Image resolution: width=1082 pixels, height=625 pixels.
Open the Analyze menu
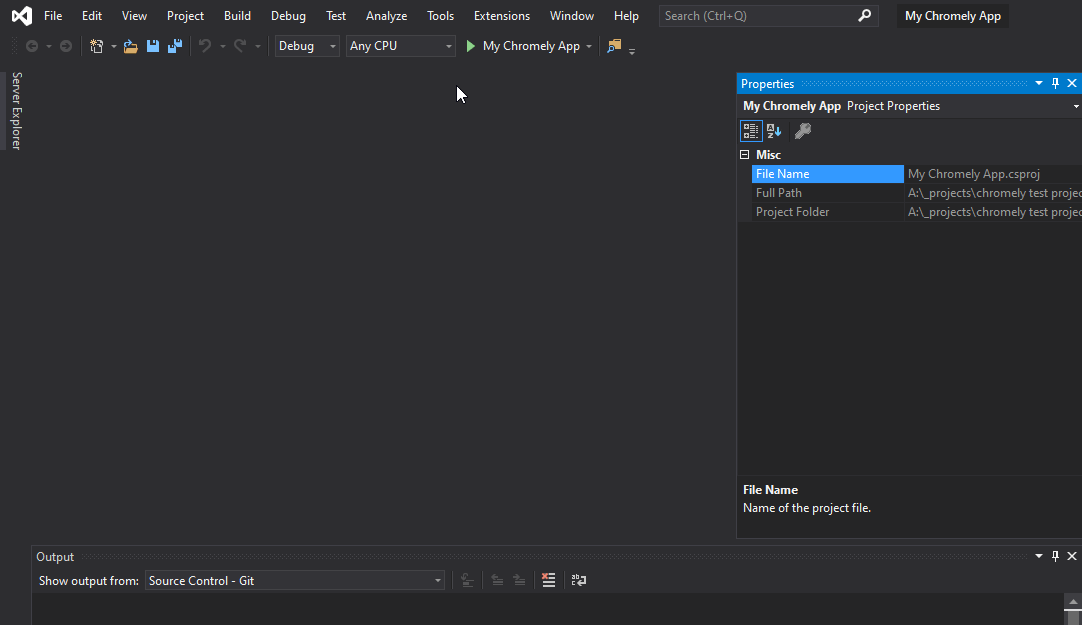tap(386, 16)
